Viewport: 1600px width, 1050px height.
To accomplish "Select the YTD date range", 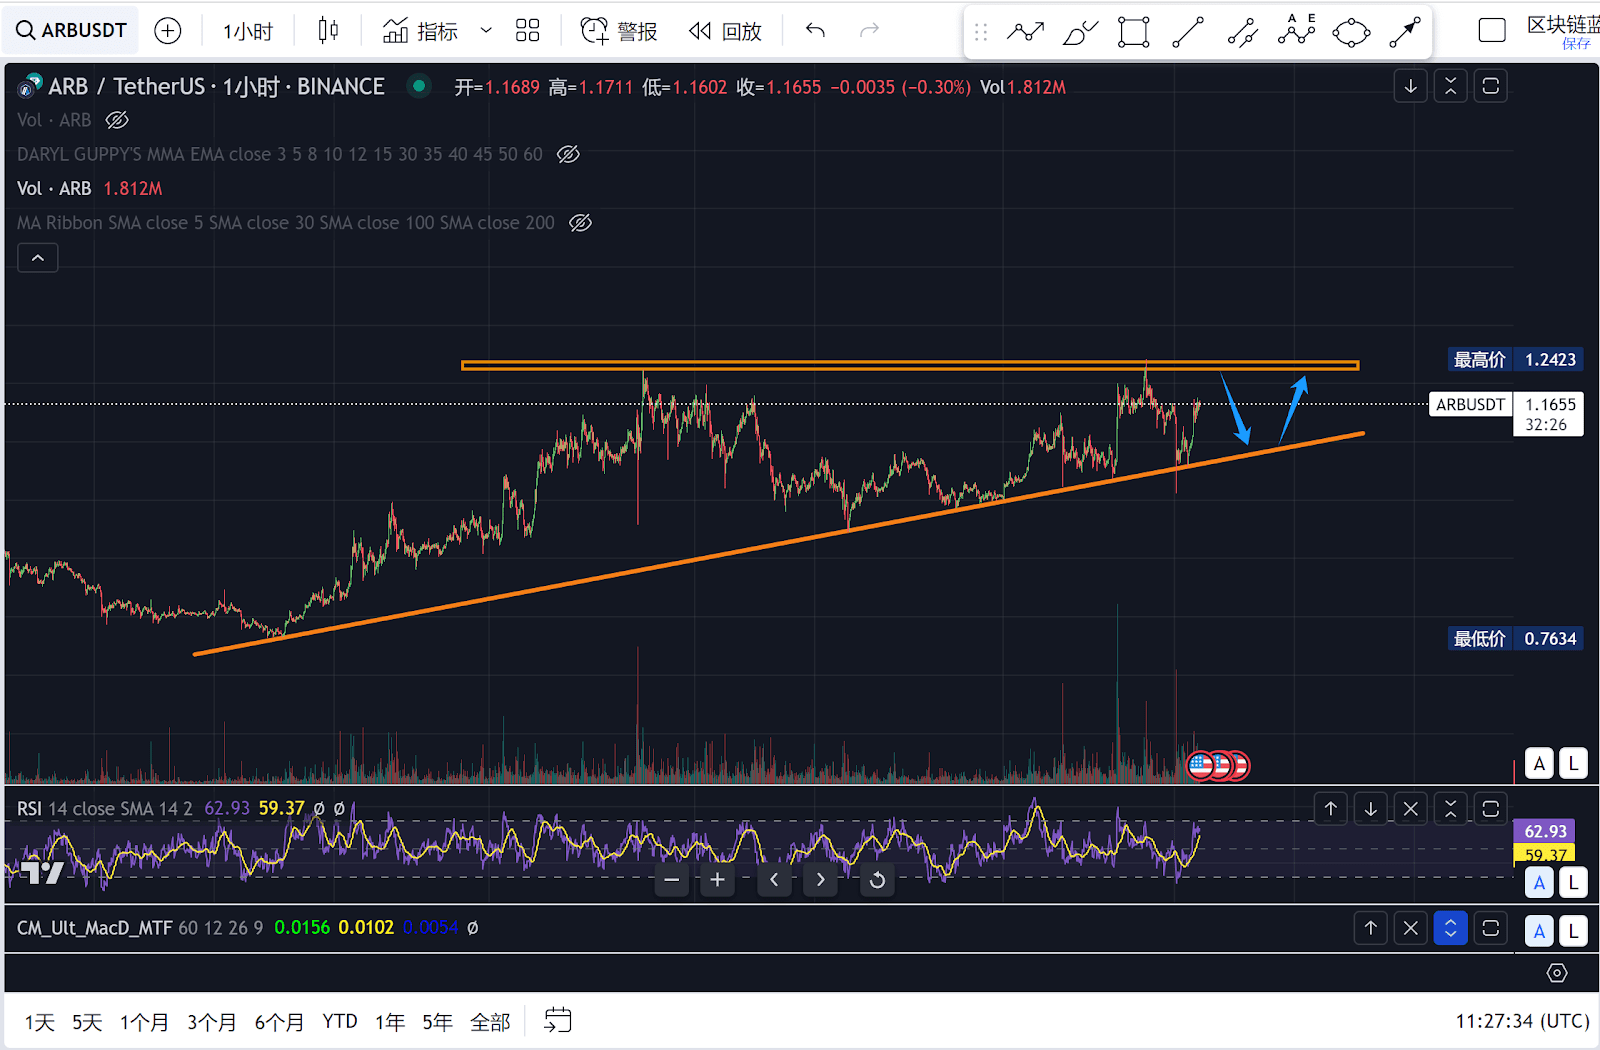I will click(340, 1022).
